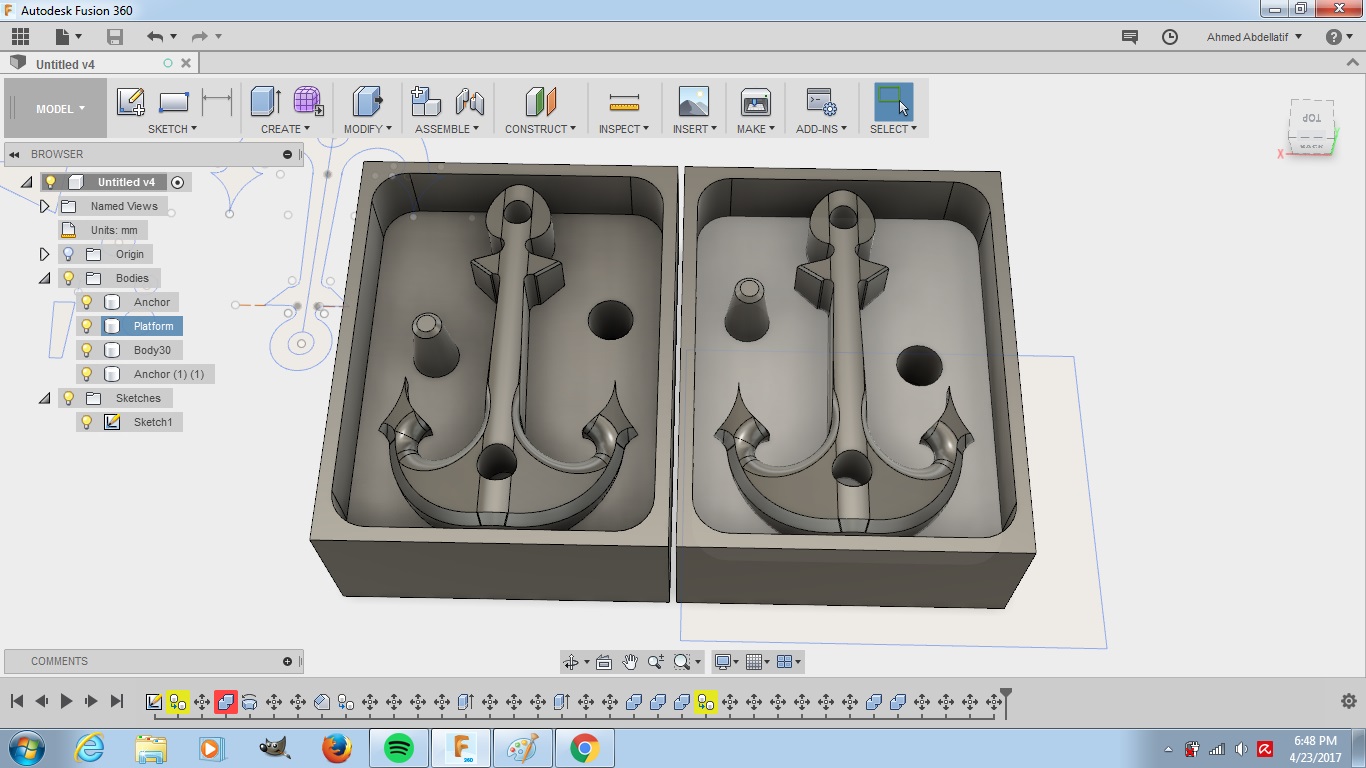
Task: Click the ViewCube in the viewport
Action: pyautogui.click(x=1311, y=126)
